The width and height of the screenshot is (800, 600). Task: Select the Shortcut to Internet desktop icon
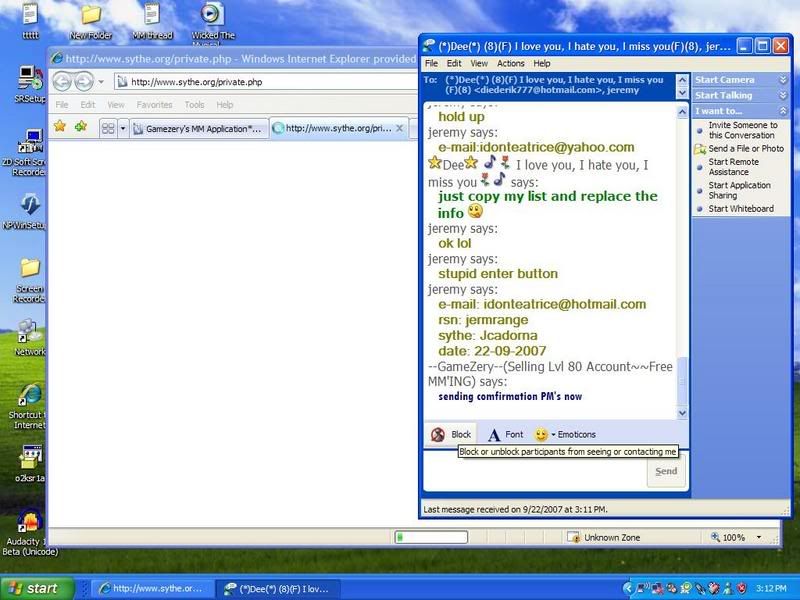pos(29,406)
